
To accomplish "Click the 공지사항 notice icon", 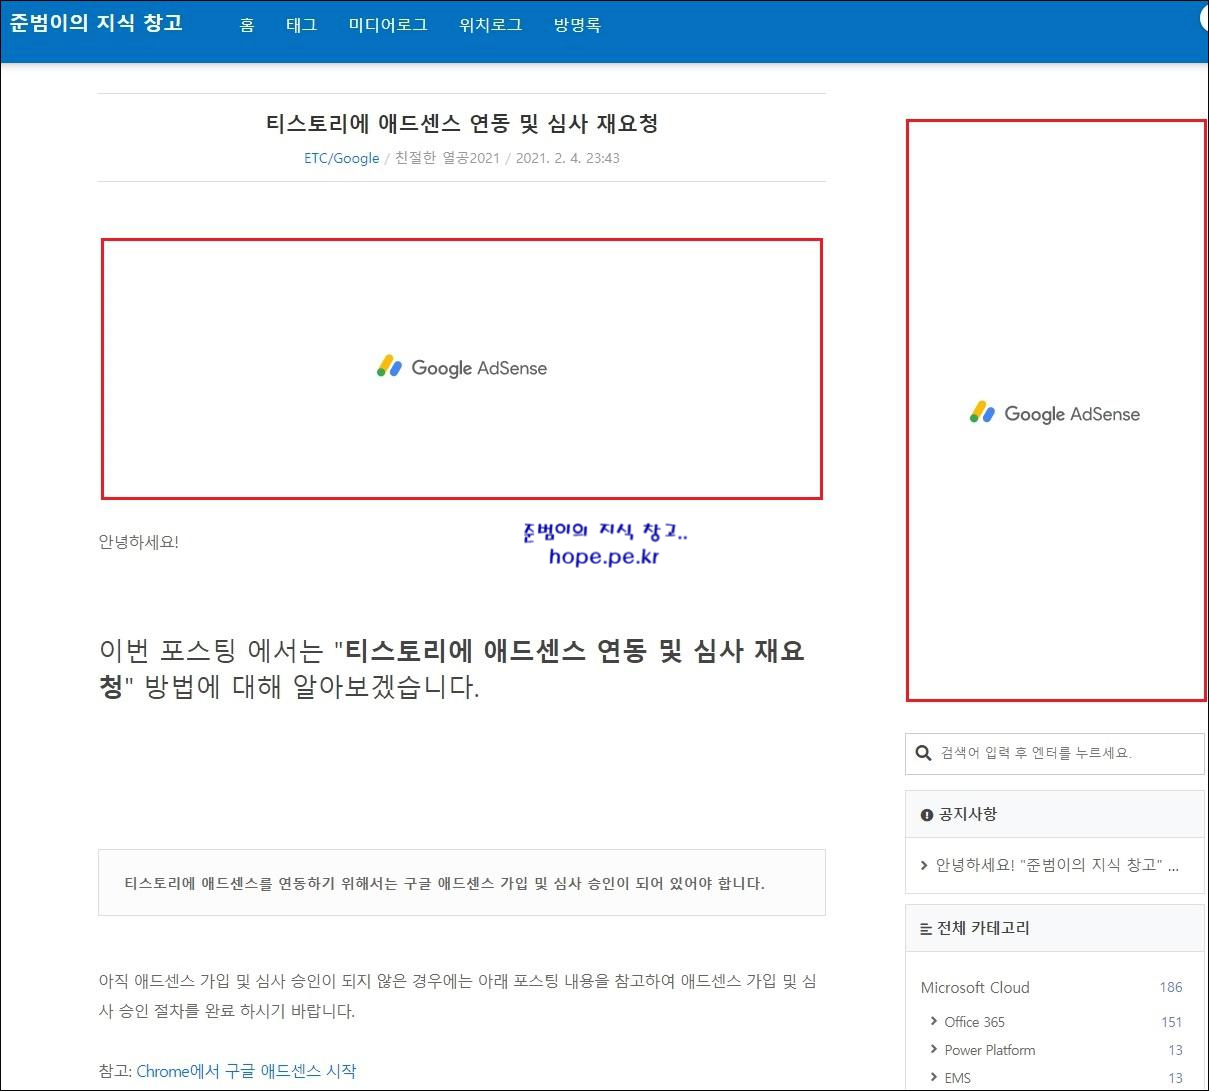I will tap(926, 815).
